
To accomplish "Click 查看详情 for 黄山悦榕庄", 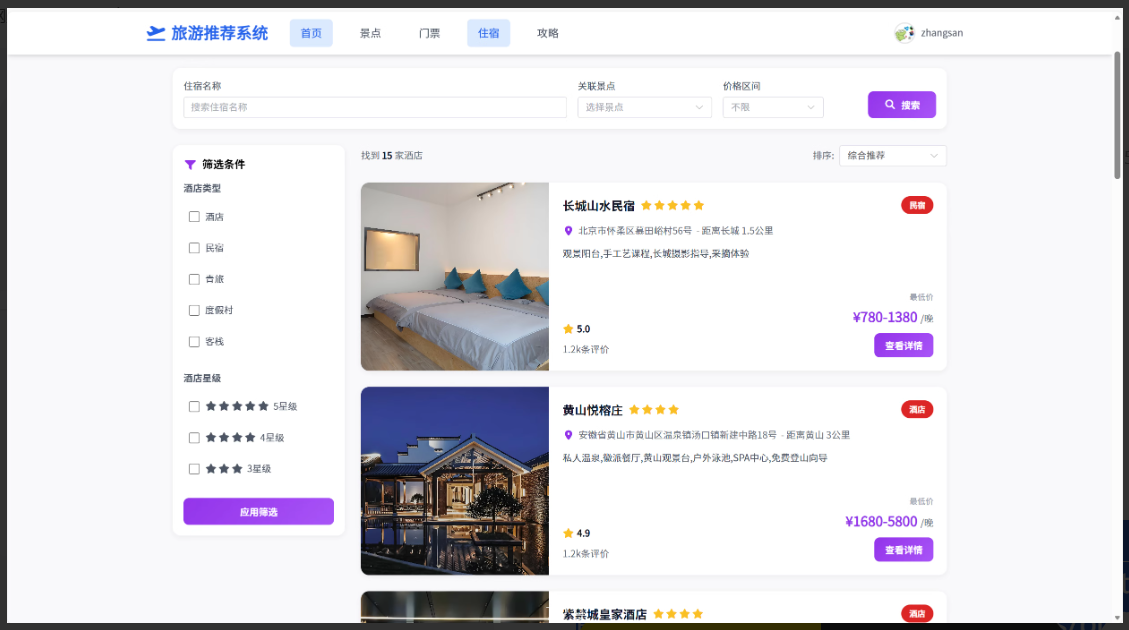I will point(904,550).
